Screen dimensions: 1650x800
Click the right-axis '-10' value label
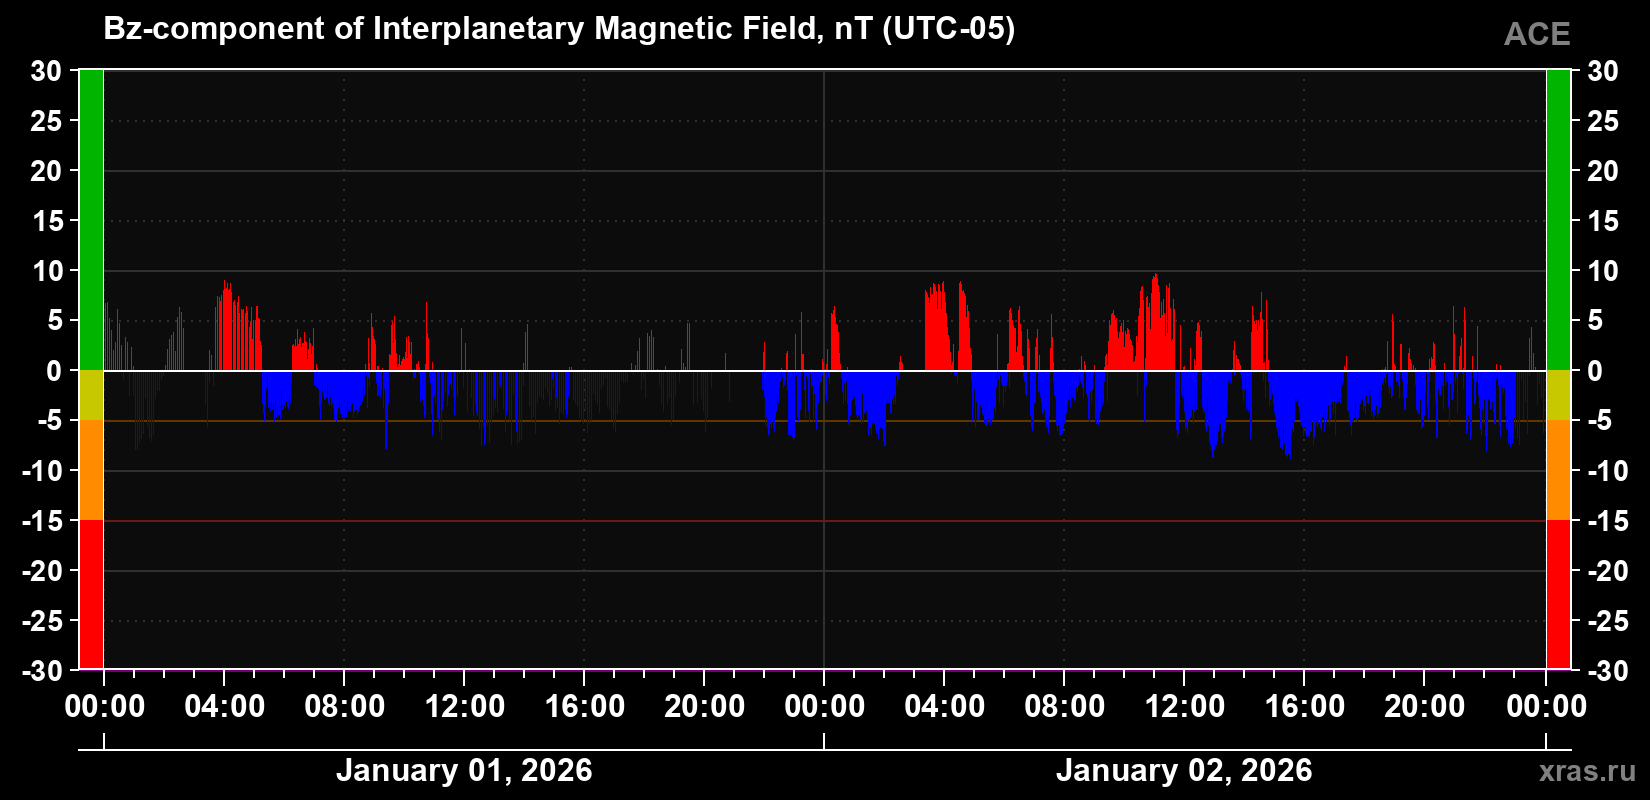pos(1607,471)
